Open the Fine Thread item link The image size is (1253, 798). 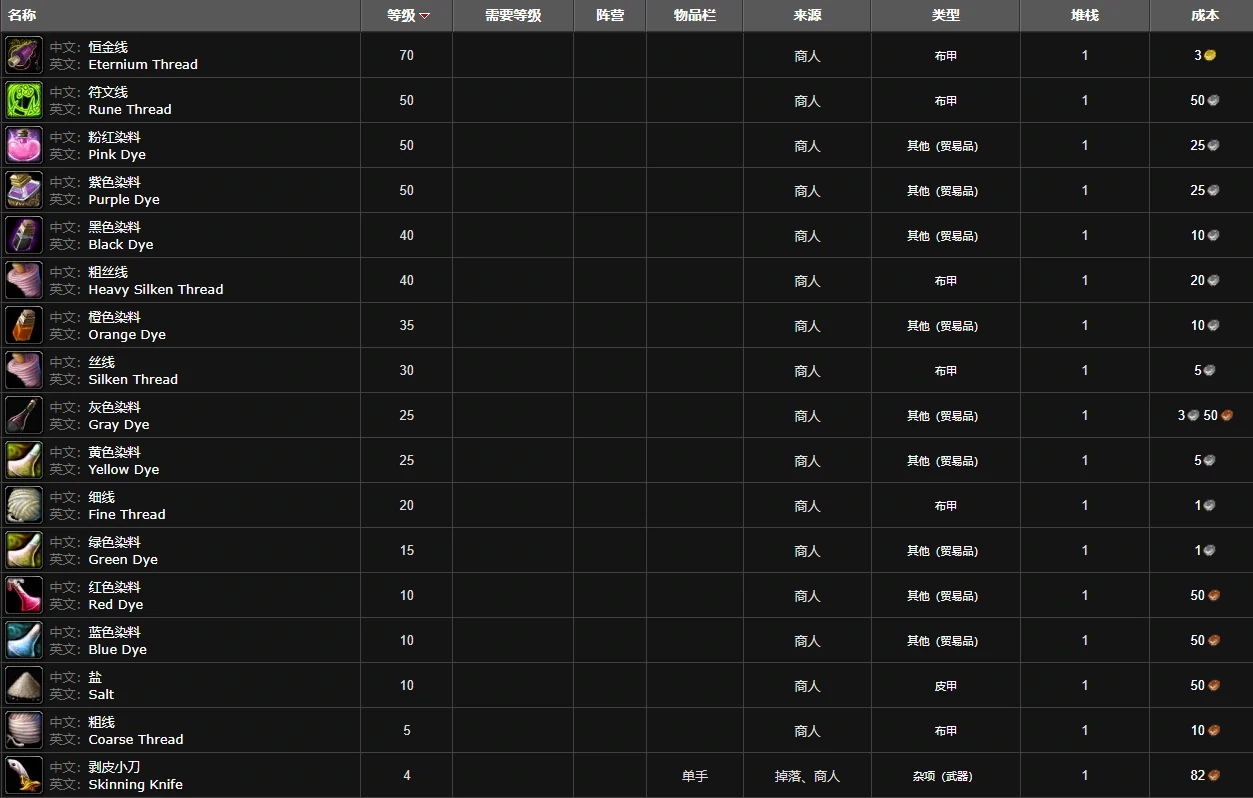(127, 514)
